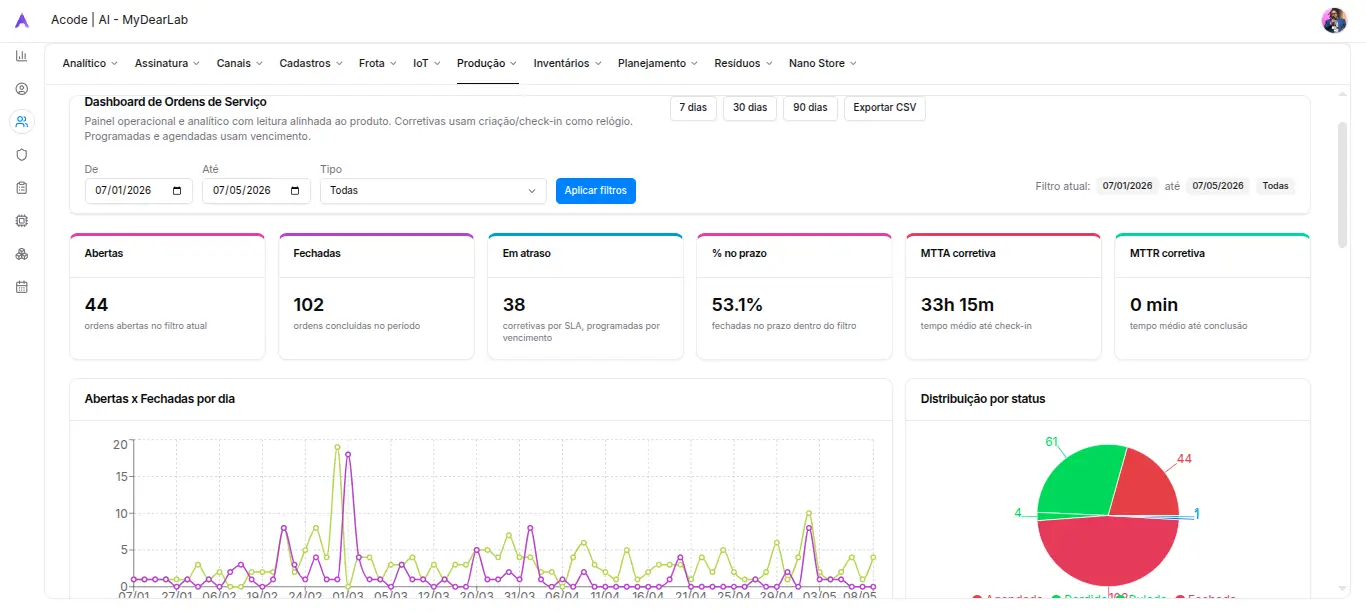Viewport: 1366px width, 612px height.
Task: Open the IoT menu
Action: (x=427, y=63)
